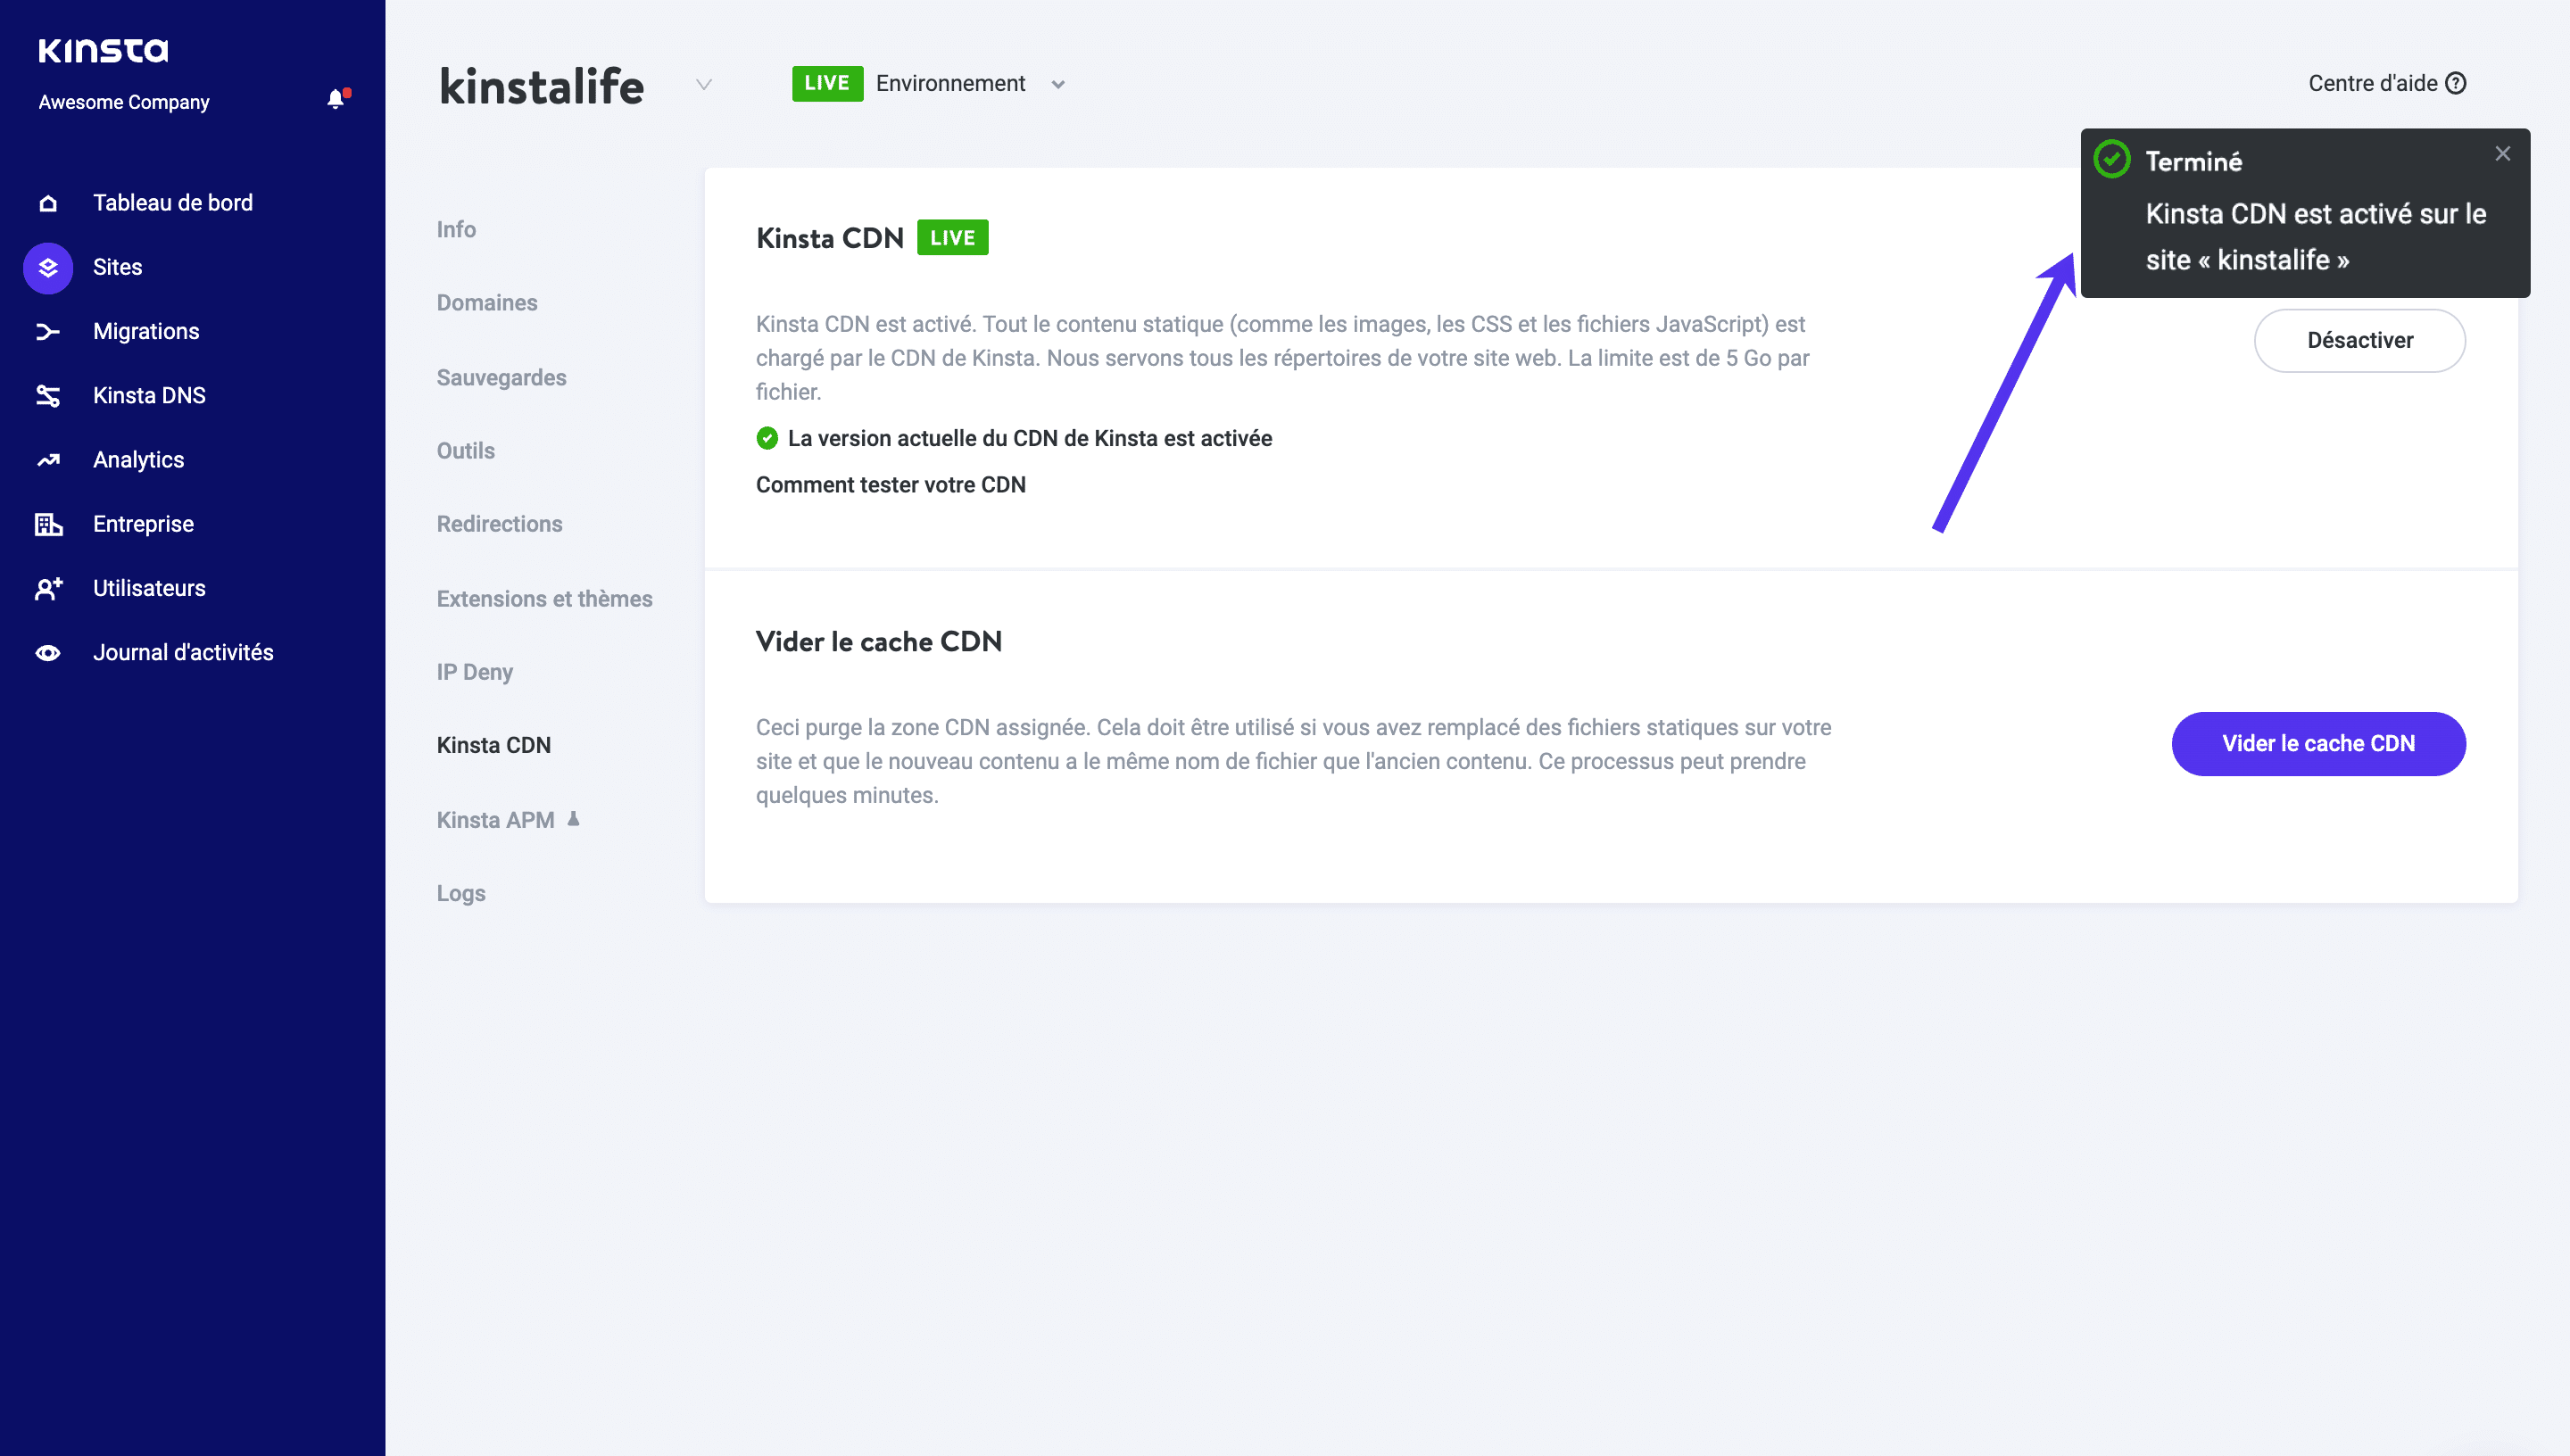Open the Journal d'activités section
The height and width of the screenshot is (1456, 2570).
pyautogui.click(x=184, y=653)
